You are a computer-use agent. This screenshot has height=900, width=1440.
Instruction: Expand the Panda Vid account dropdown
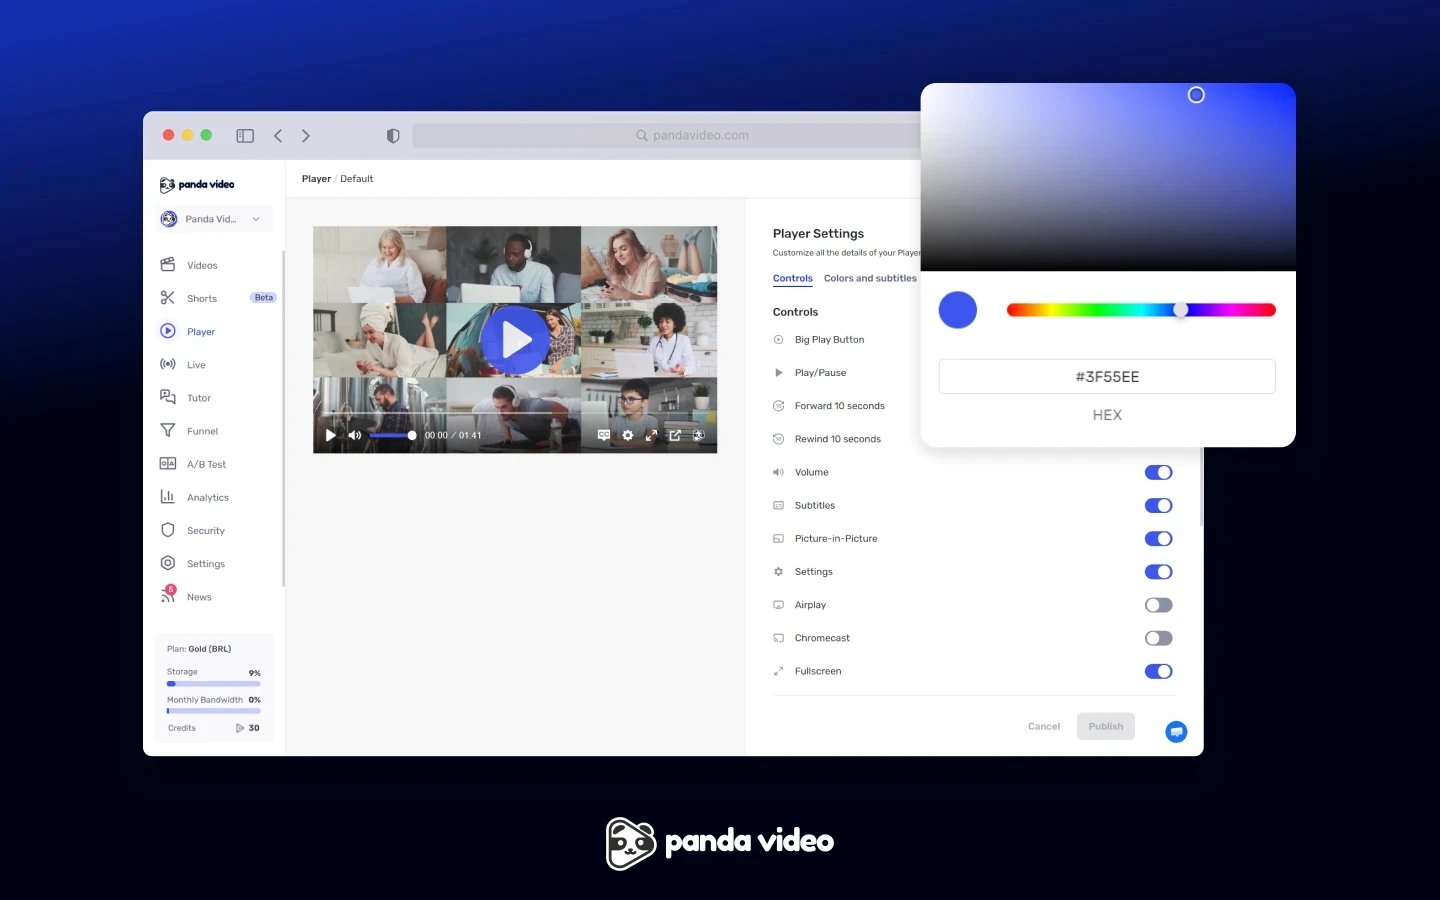211,218
